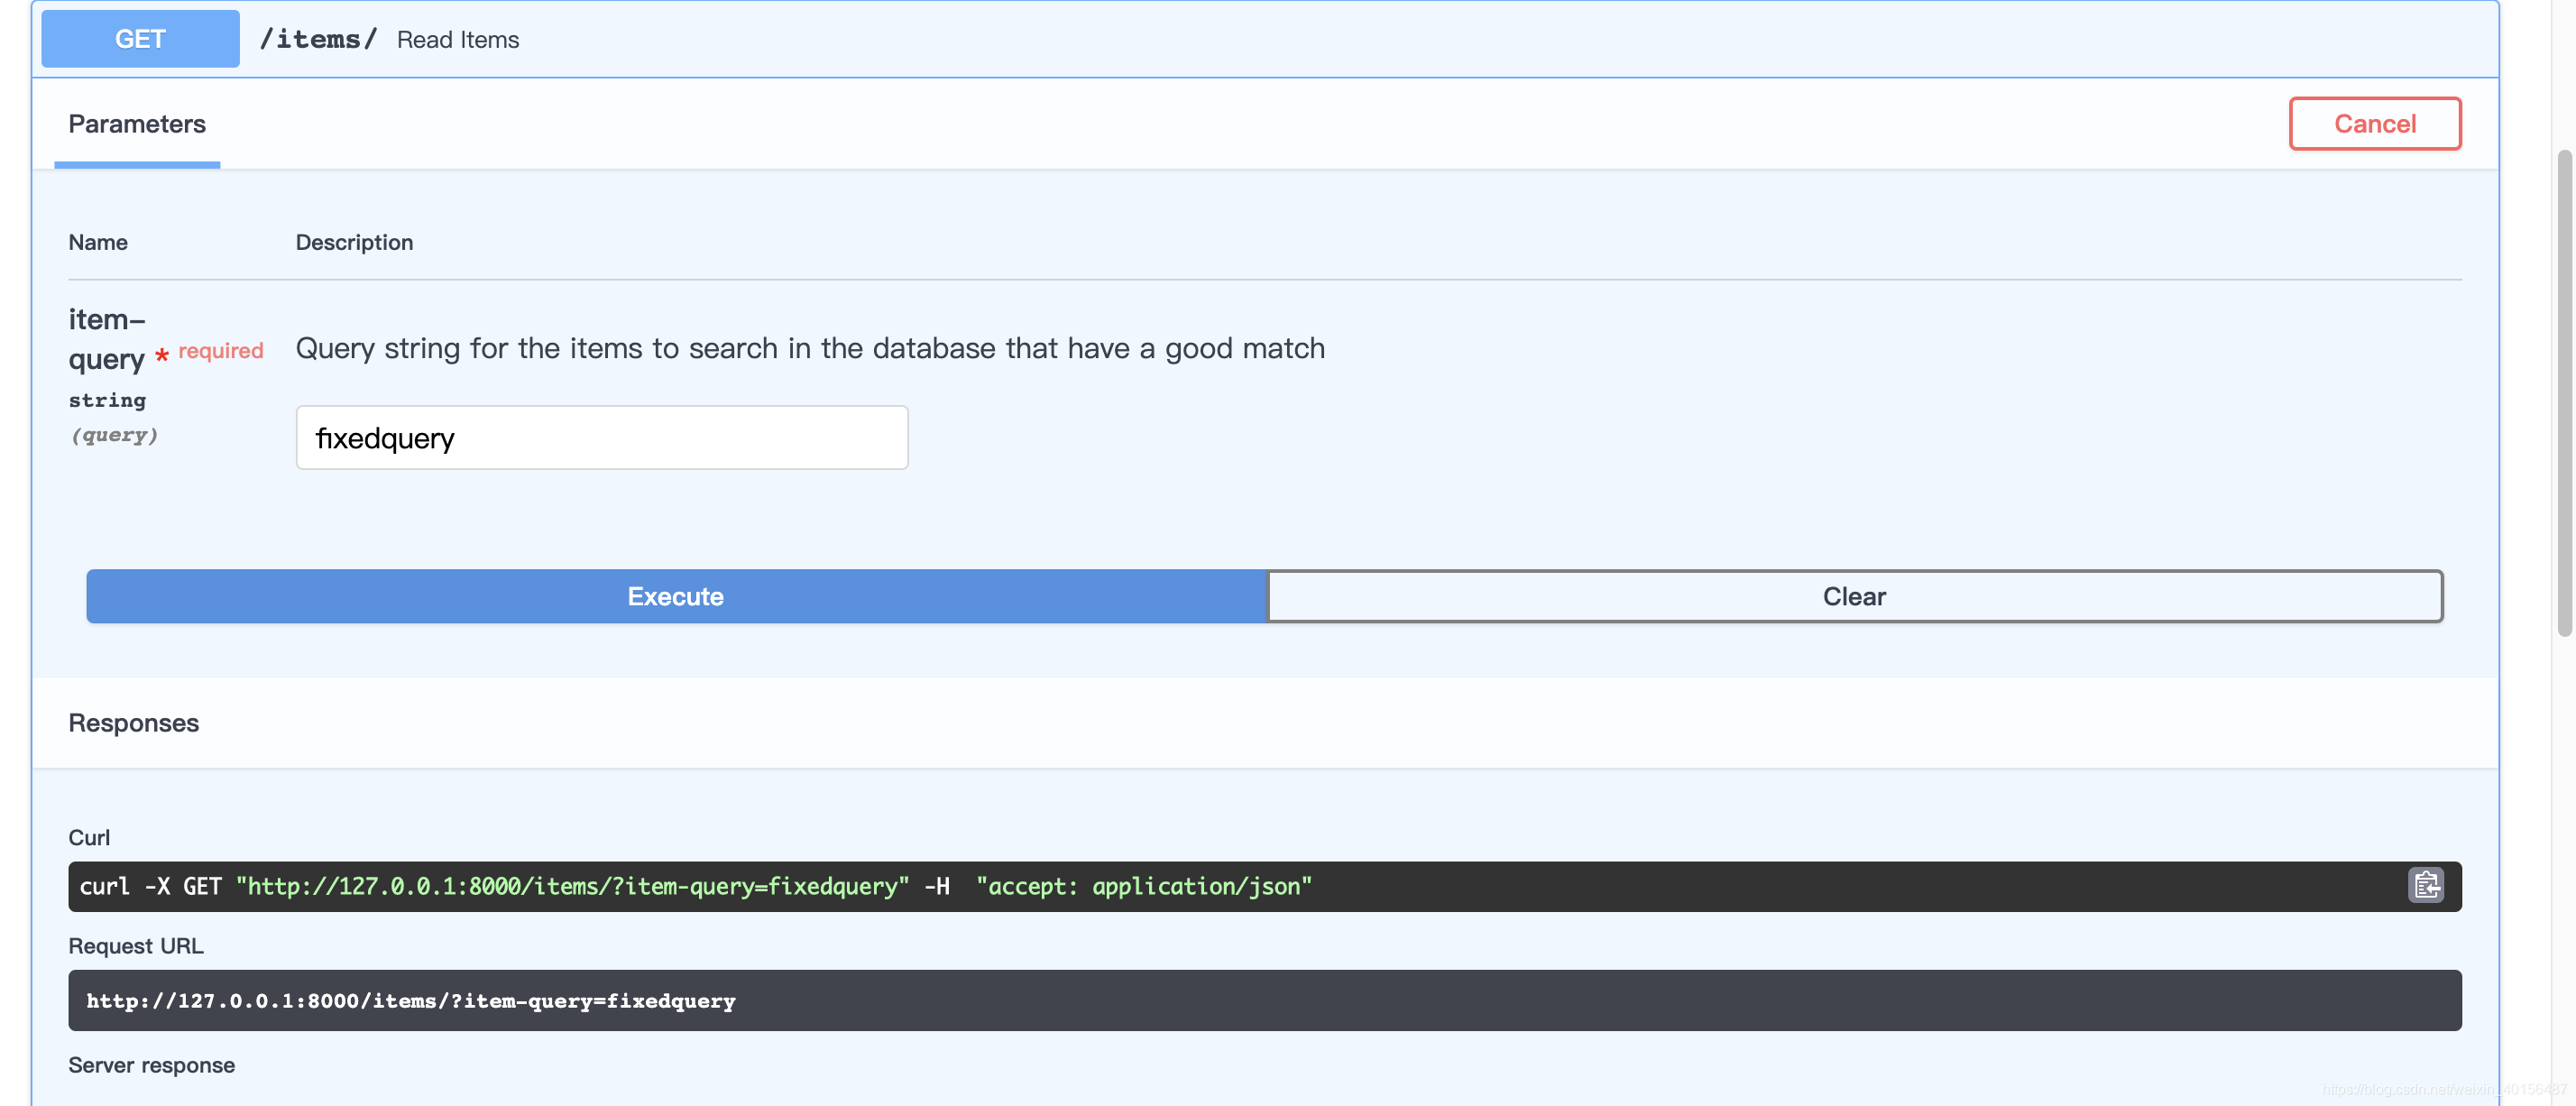Cancel the try-it-out mode

pos(2375,123)
